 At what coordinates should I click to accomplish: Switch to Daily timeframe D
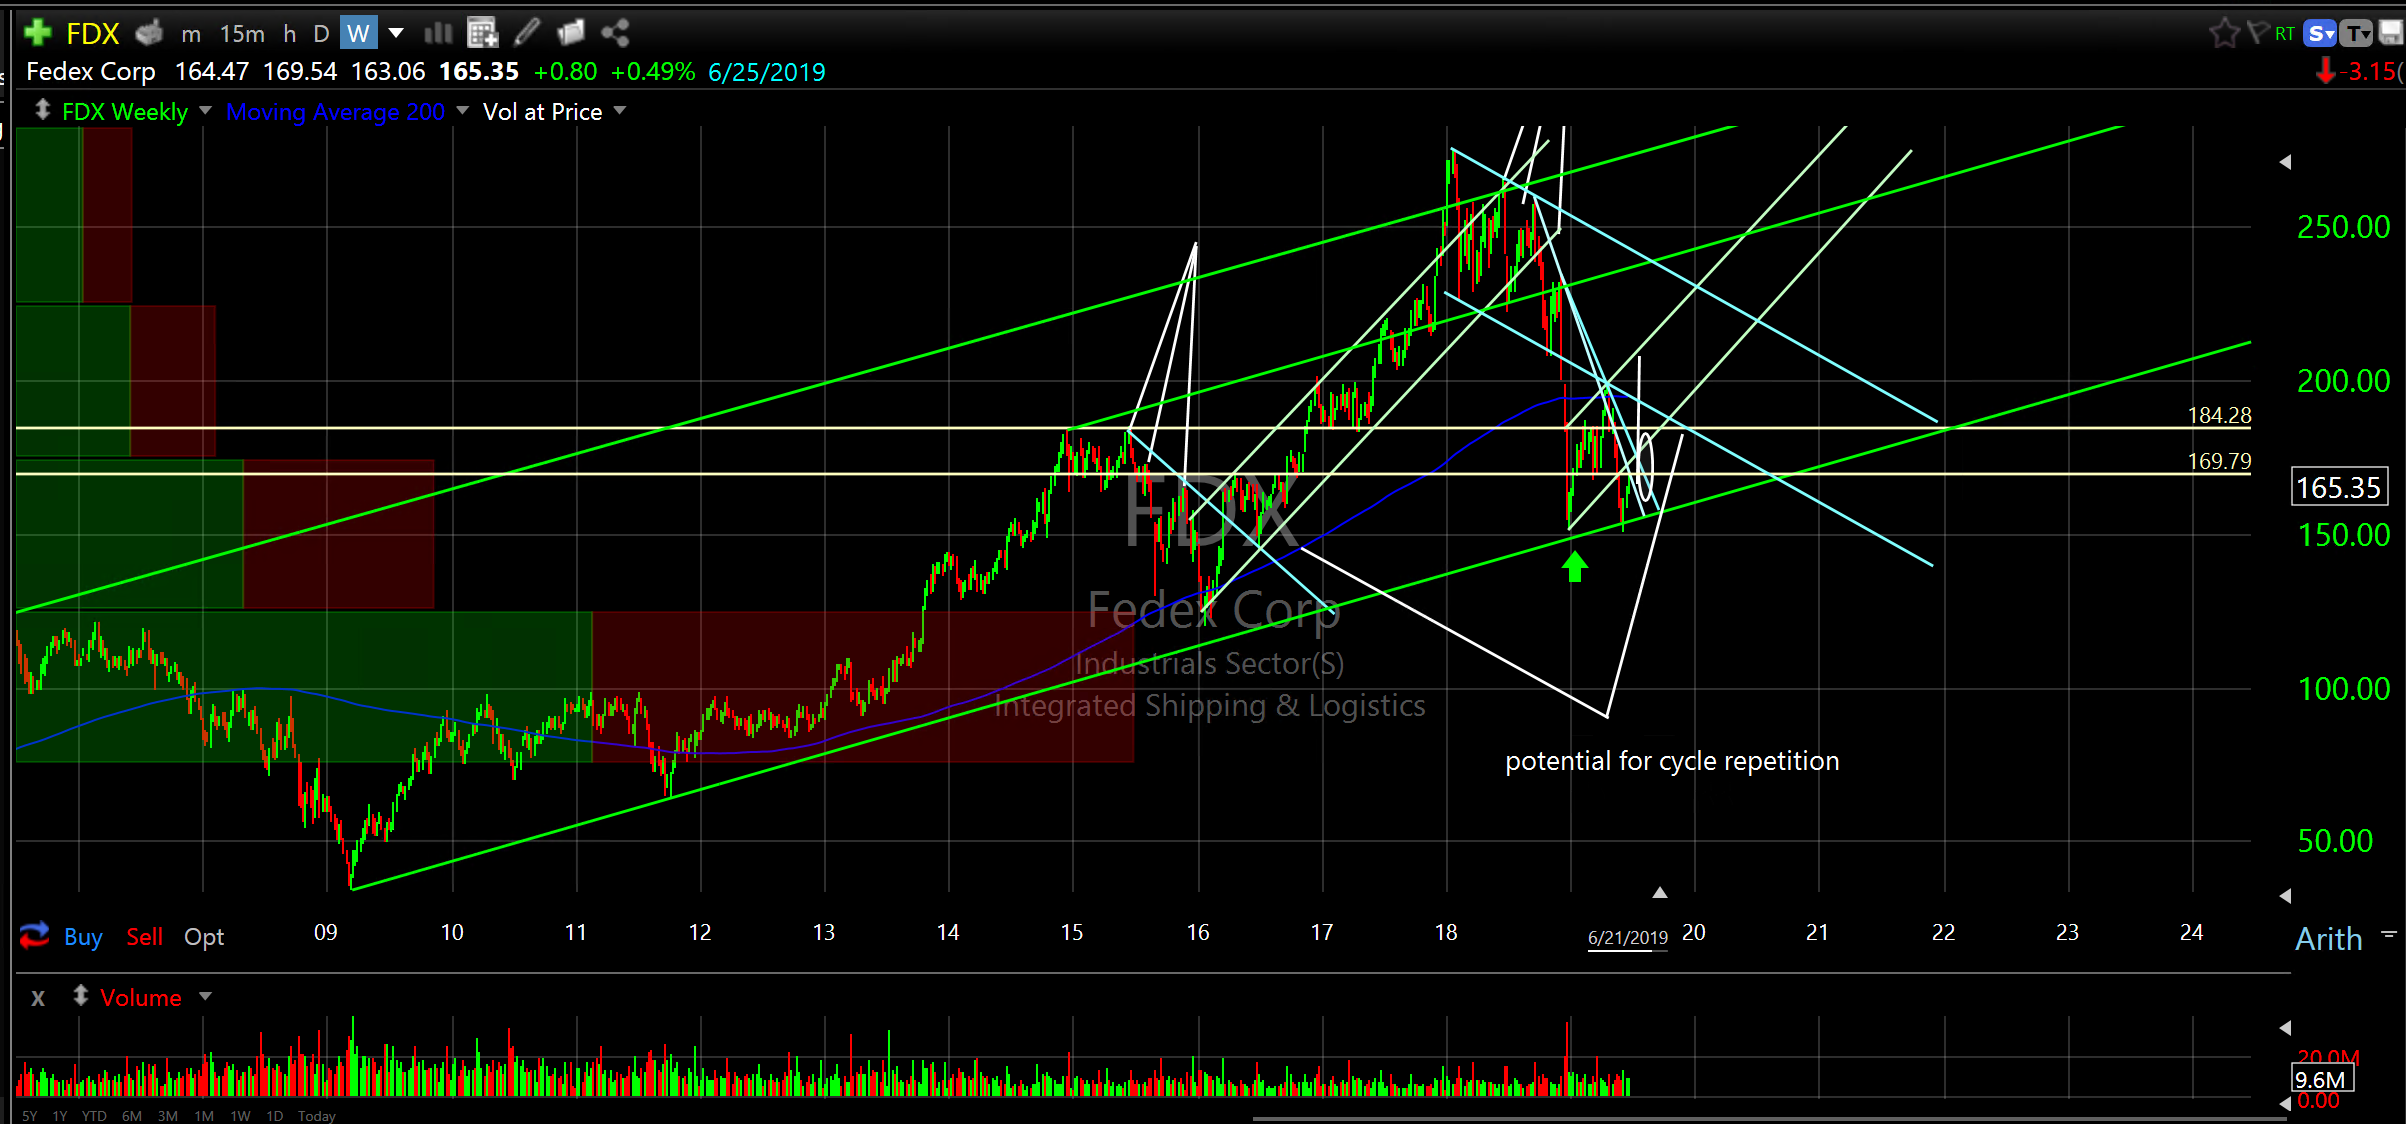point(321,34)
